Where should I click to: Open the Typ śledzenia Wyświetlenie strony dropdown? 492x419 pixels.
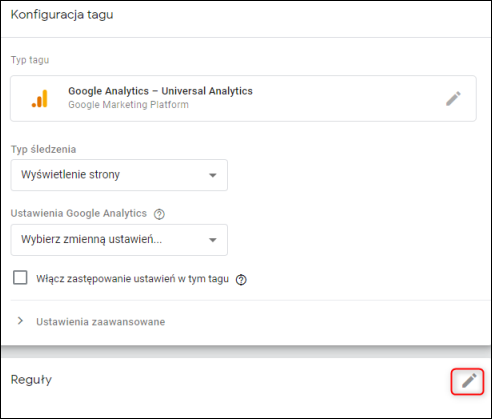(x=119, y=175)
